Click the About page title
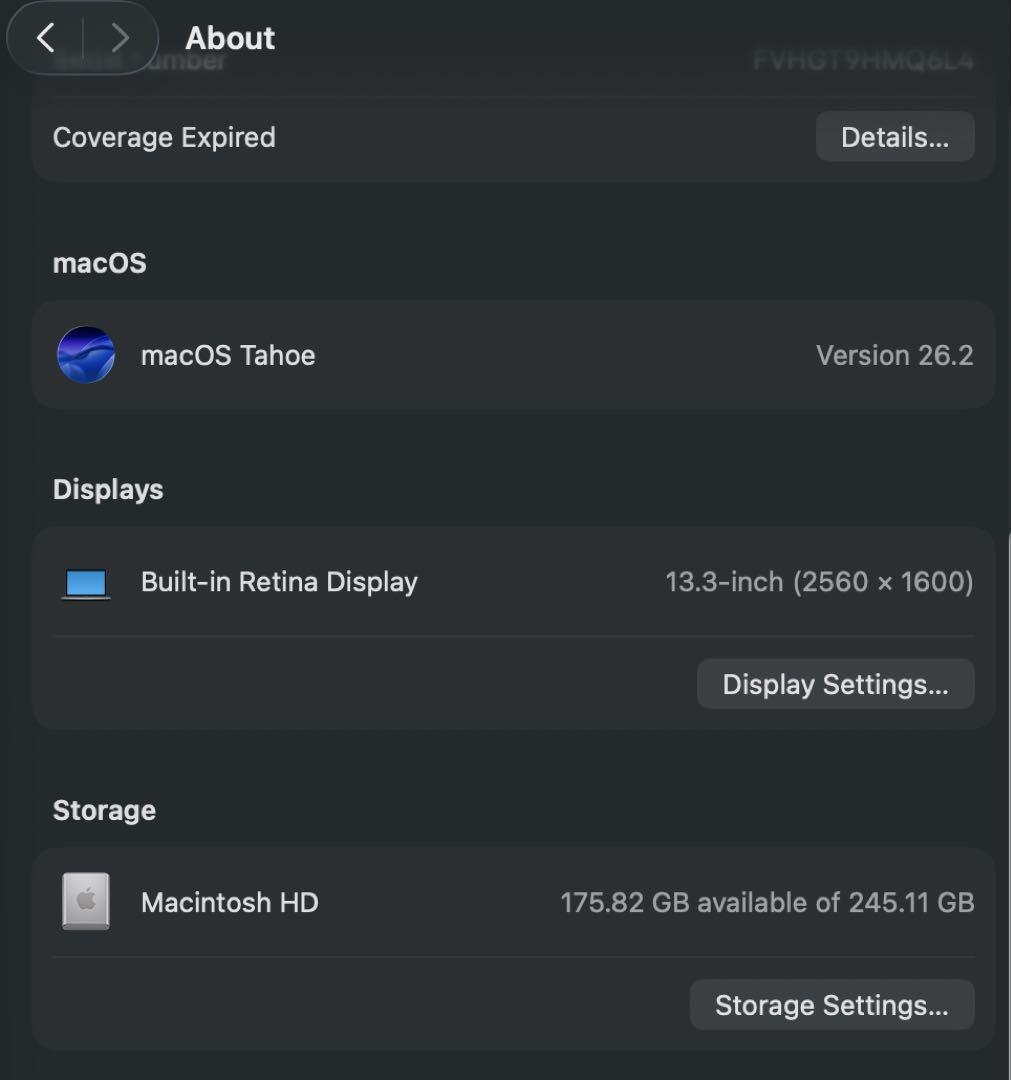This screenshot has width=1011, height=1080. click(x=229, y=37)
